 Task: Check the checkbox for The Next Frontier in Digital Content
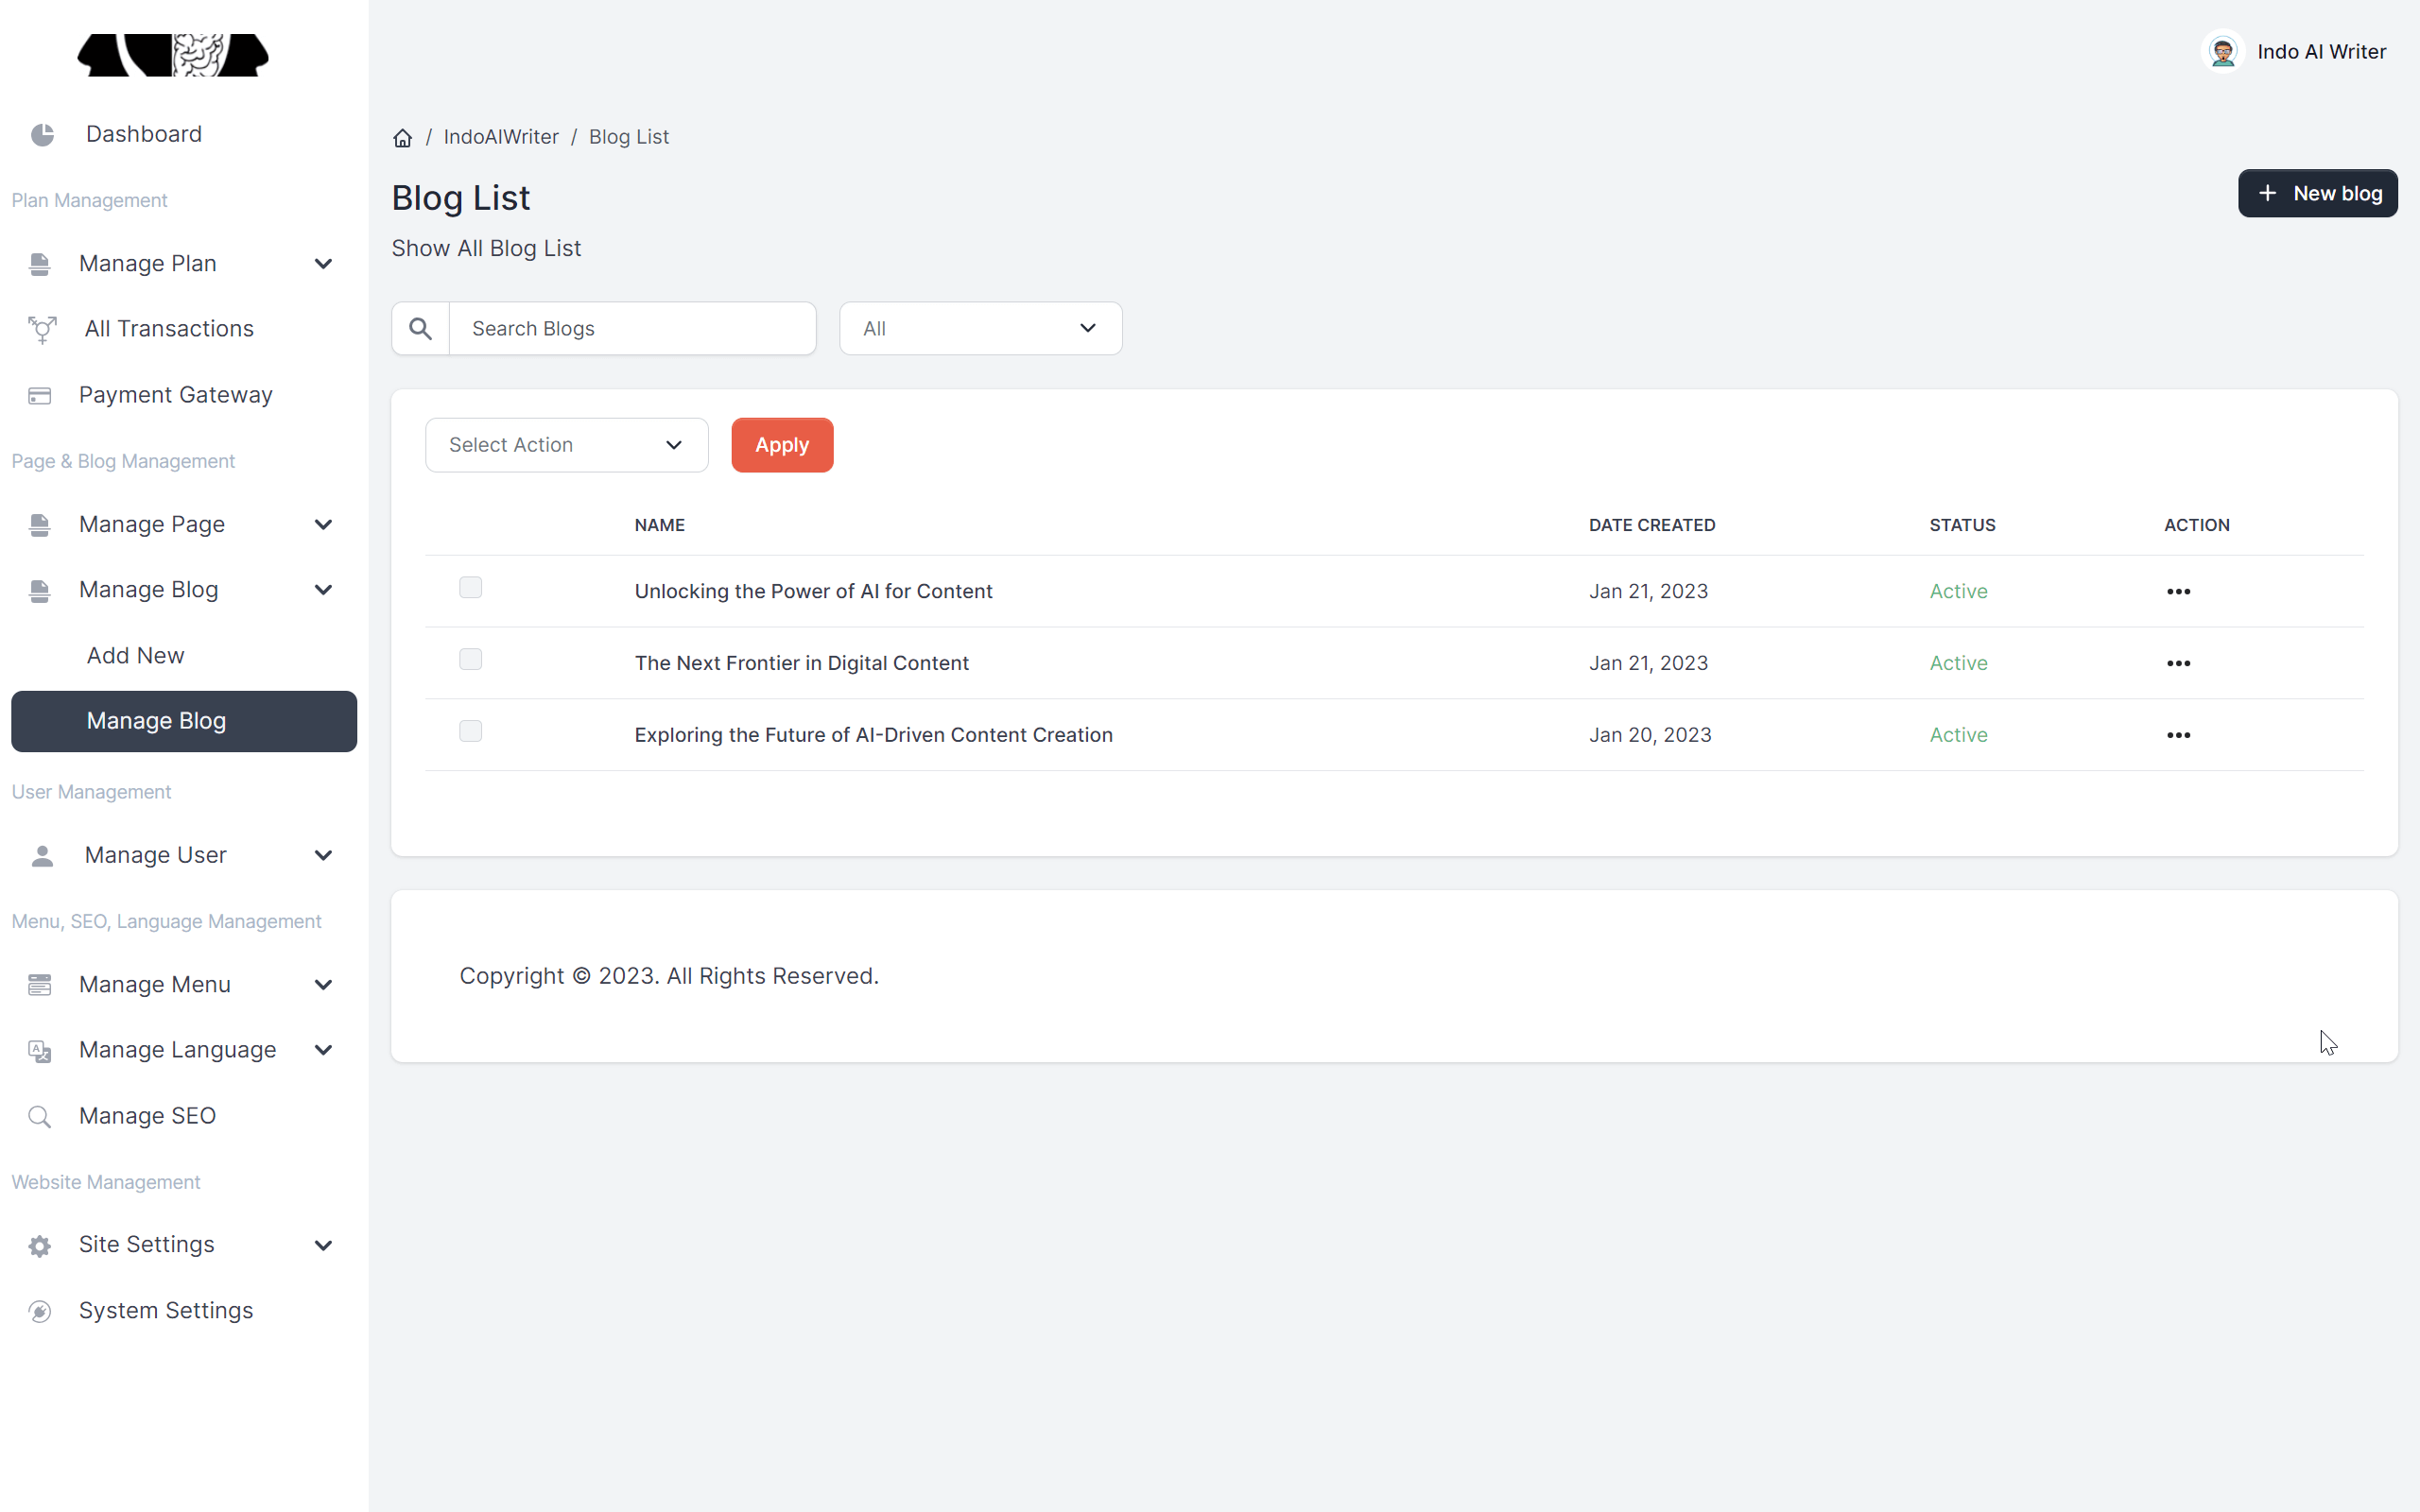[x=470, y=659]
